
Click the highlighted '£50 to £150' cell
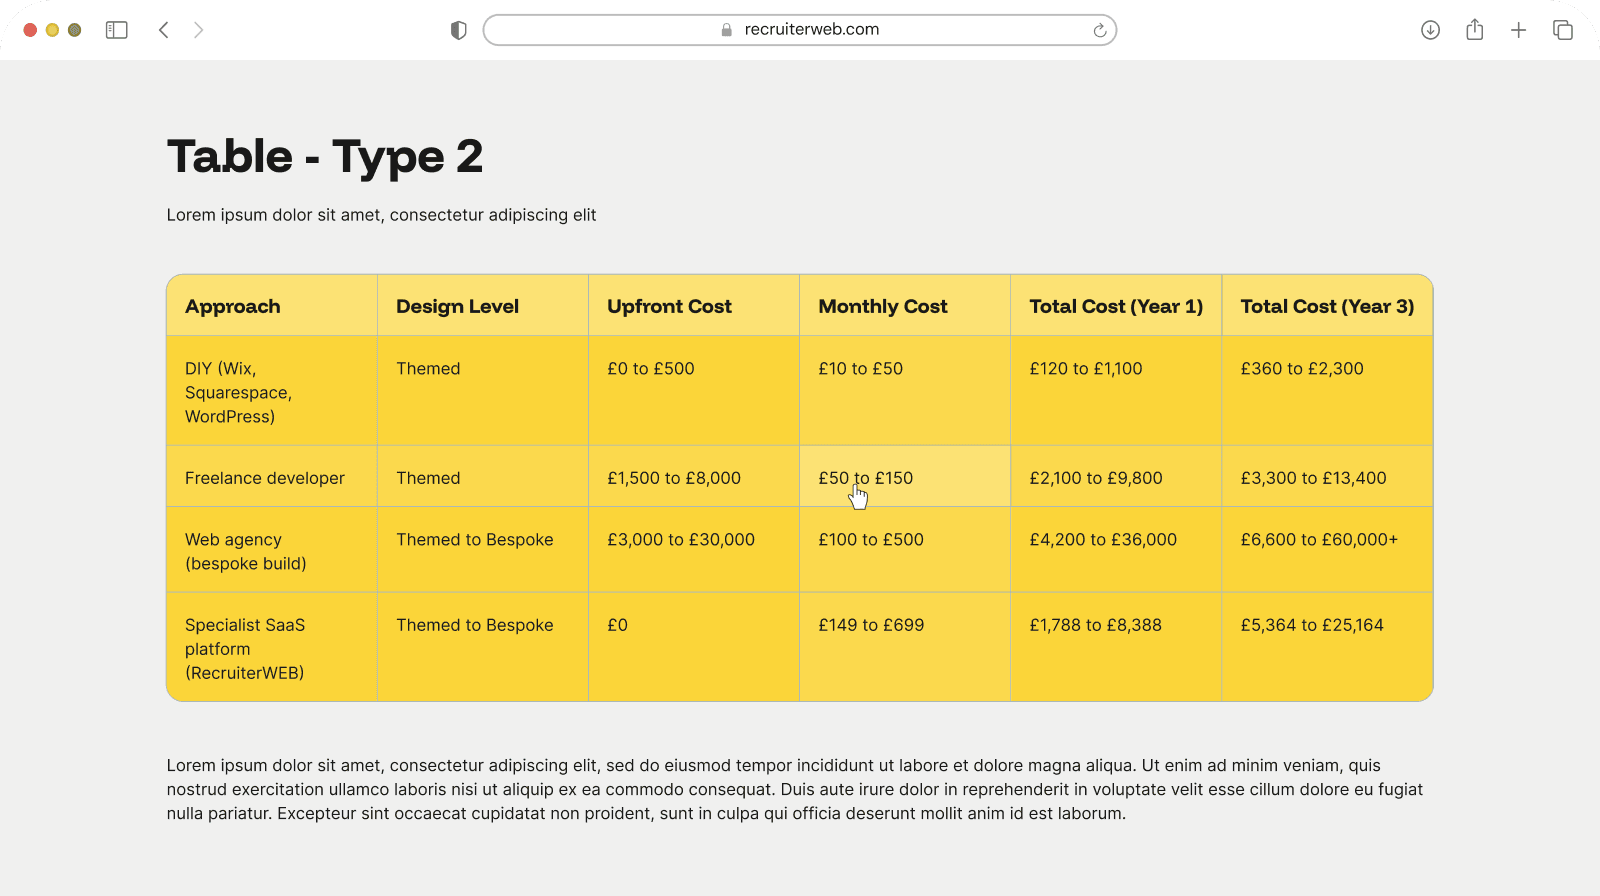(905, 477)
